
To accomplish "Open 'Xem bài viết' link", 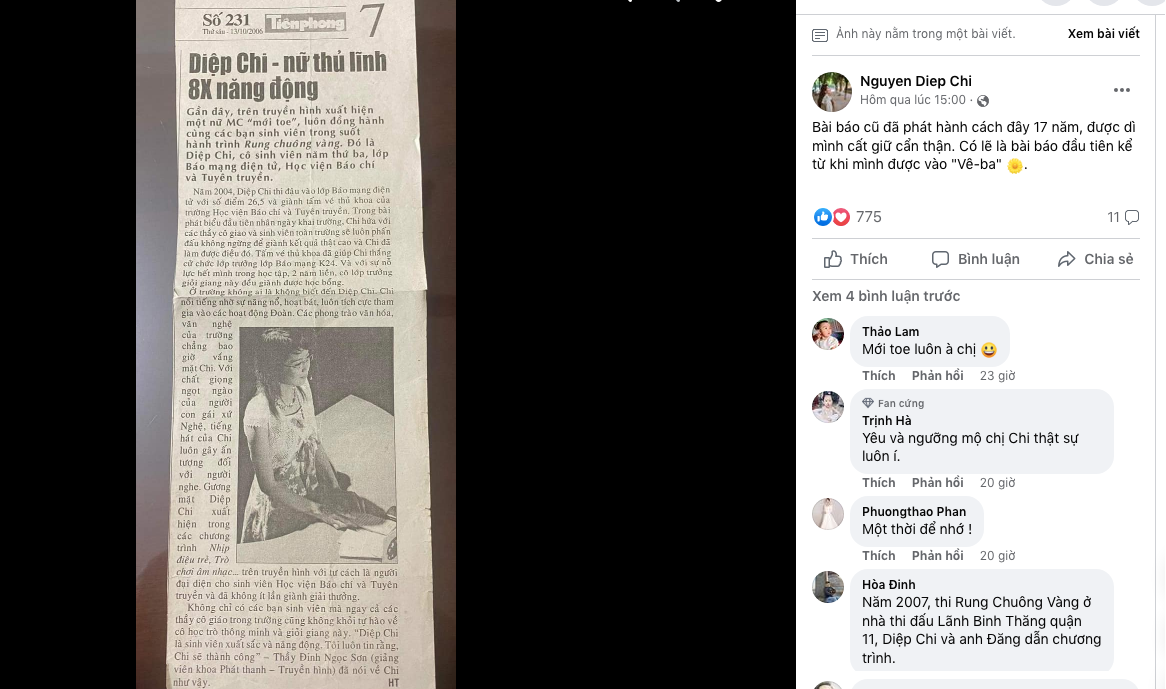I will [1104, 33].
